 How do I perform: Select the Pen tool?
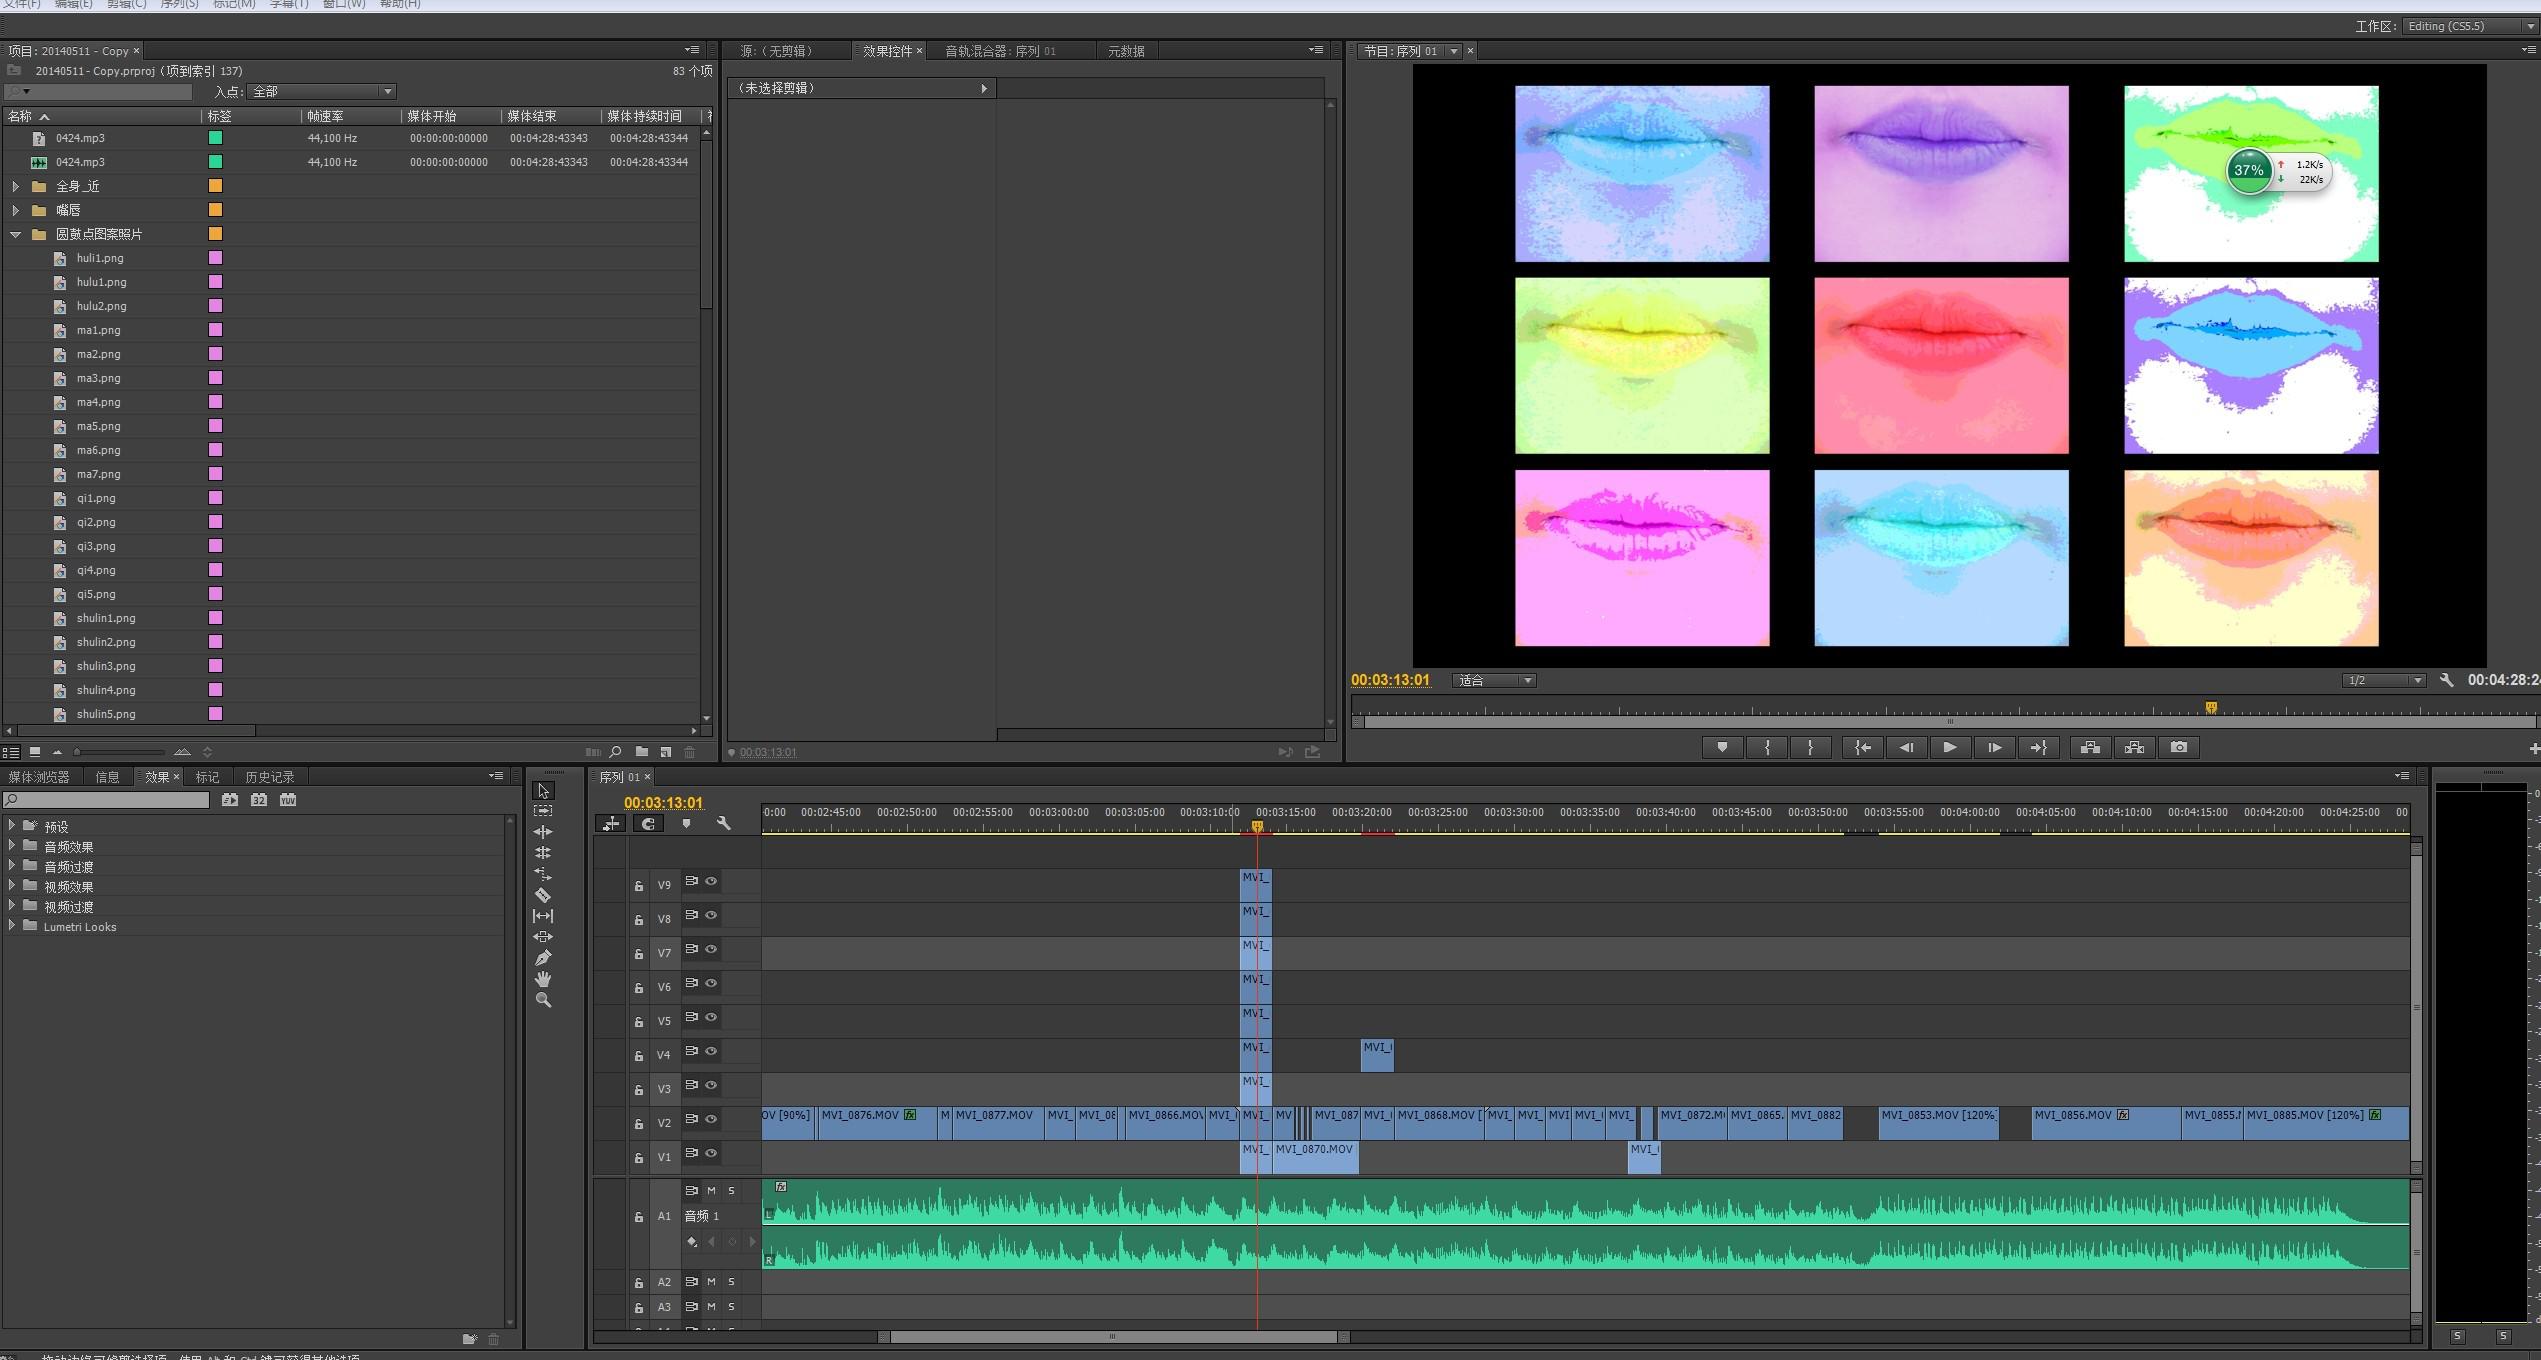pos(543,958)
